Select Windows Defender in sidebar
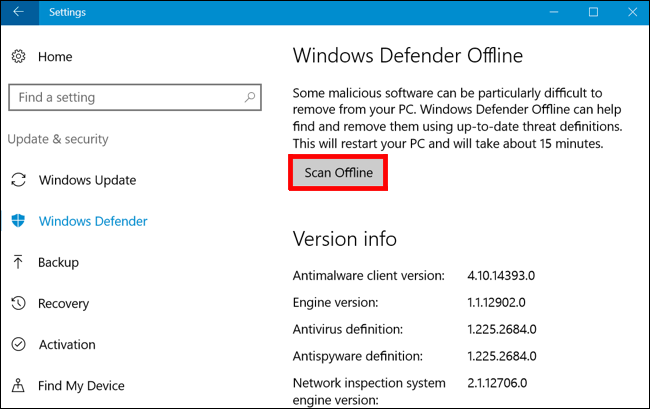The image size is (650, 409). (x=93, y=221)
